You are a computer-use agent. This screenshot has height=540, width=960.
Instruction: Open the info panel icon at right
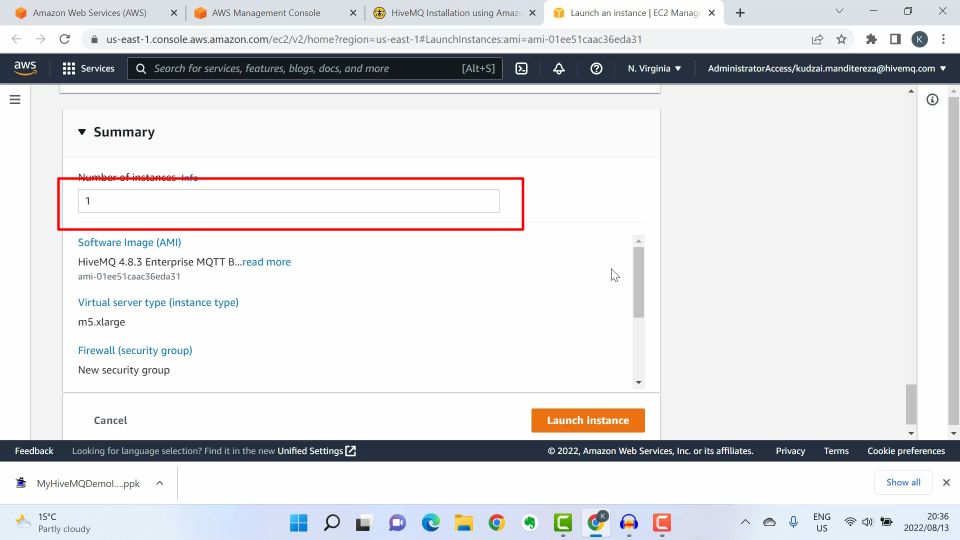point(932,99)
